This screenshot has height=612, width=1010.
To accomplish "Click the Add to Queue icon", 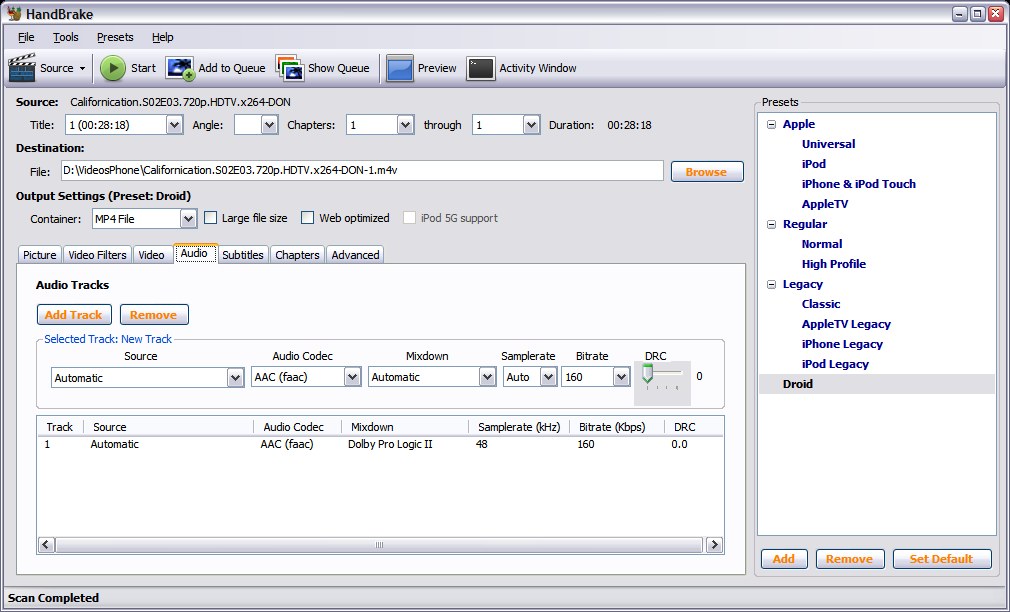I will coord(180,68).
